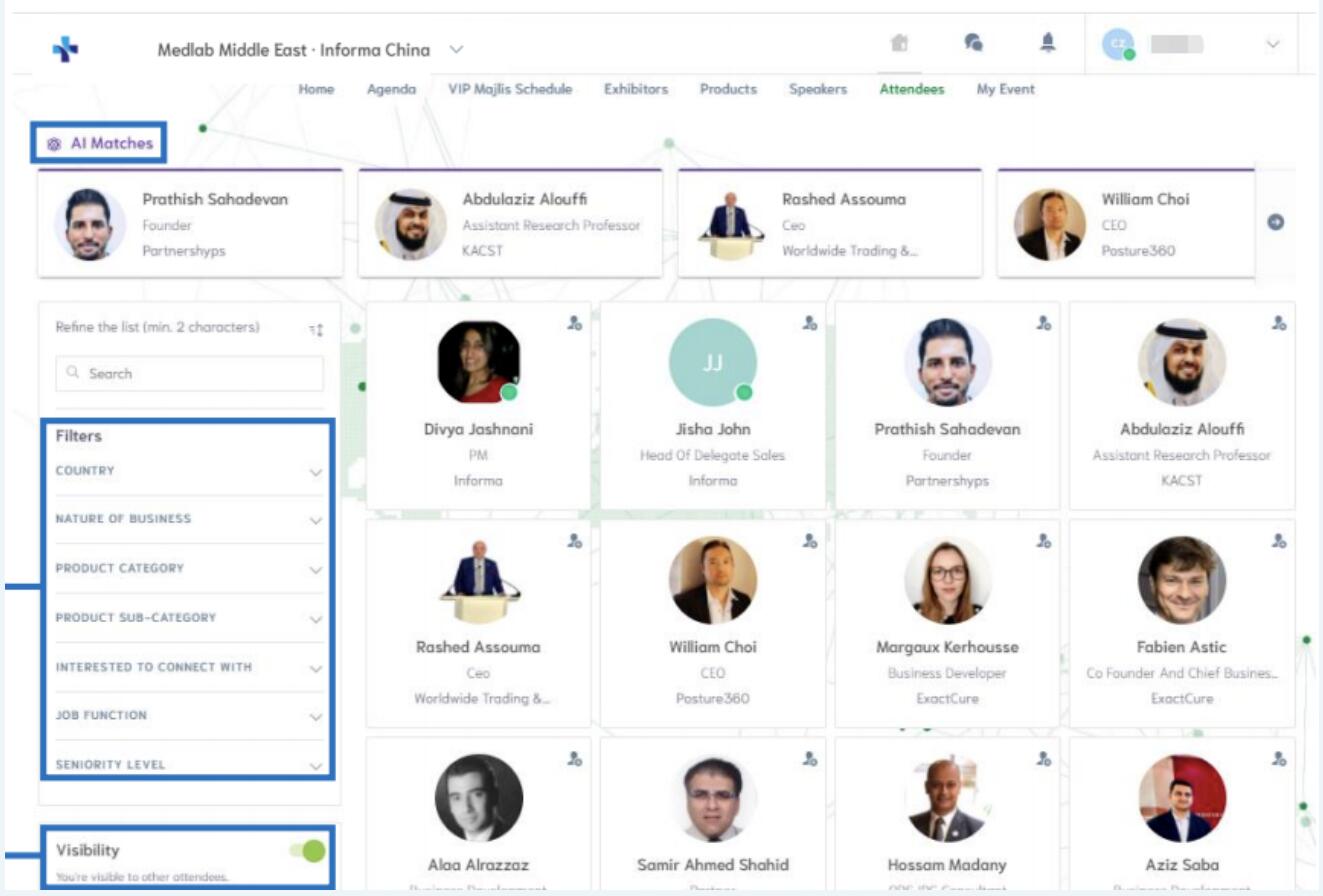This screenshot has width=1323, height=896.
Task: Click the home icon in top bar
Action: pyautogui.click(x=899, y=43)
